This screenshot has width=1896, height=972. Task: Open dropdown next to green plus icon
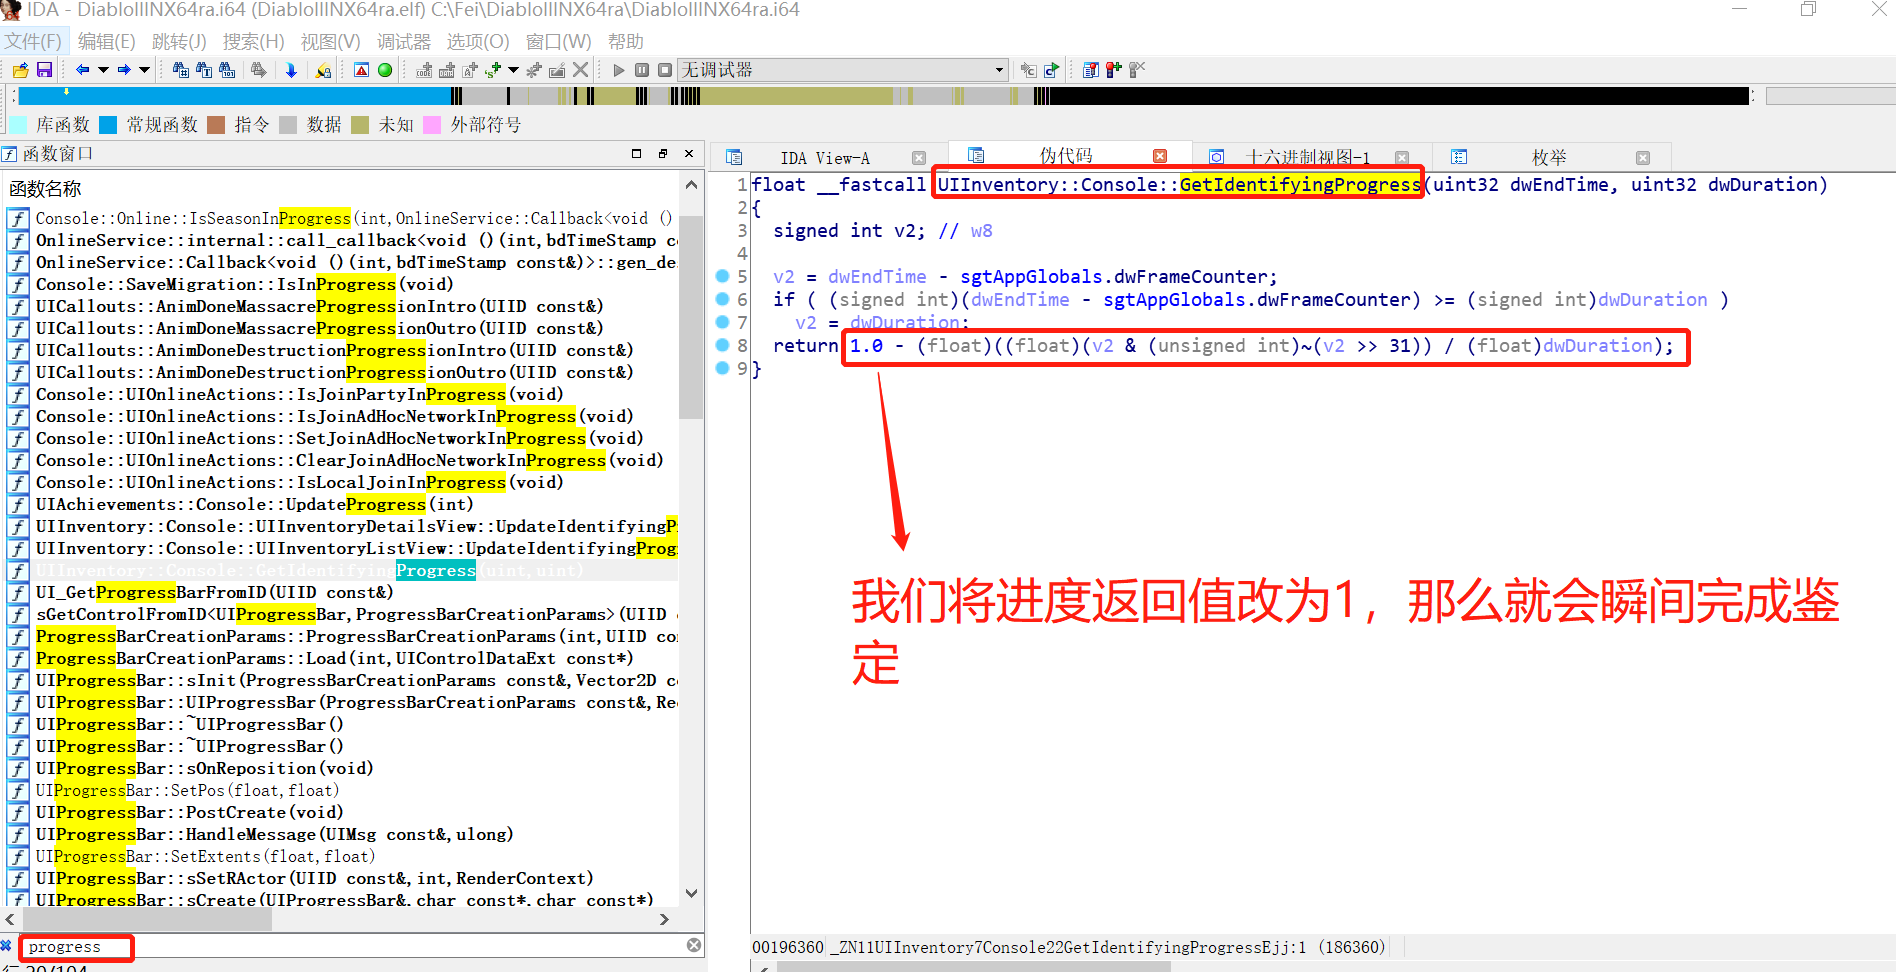pos(513,70)
